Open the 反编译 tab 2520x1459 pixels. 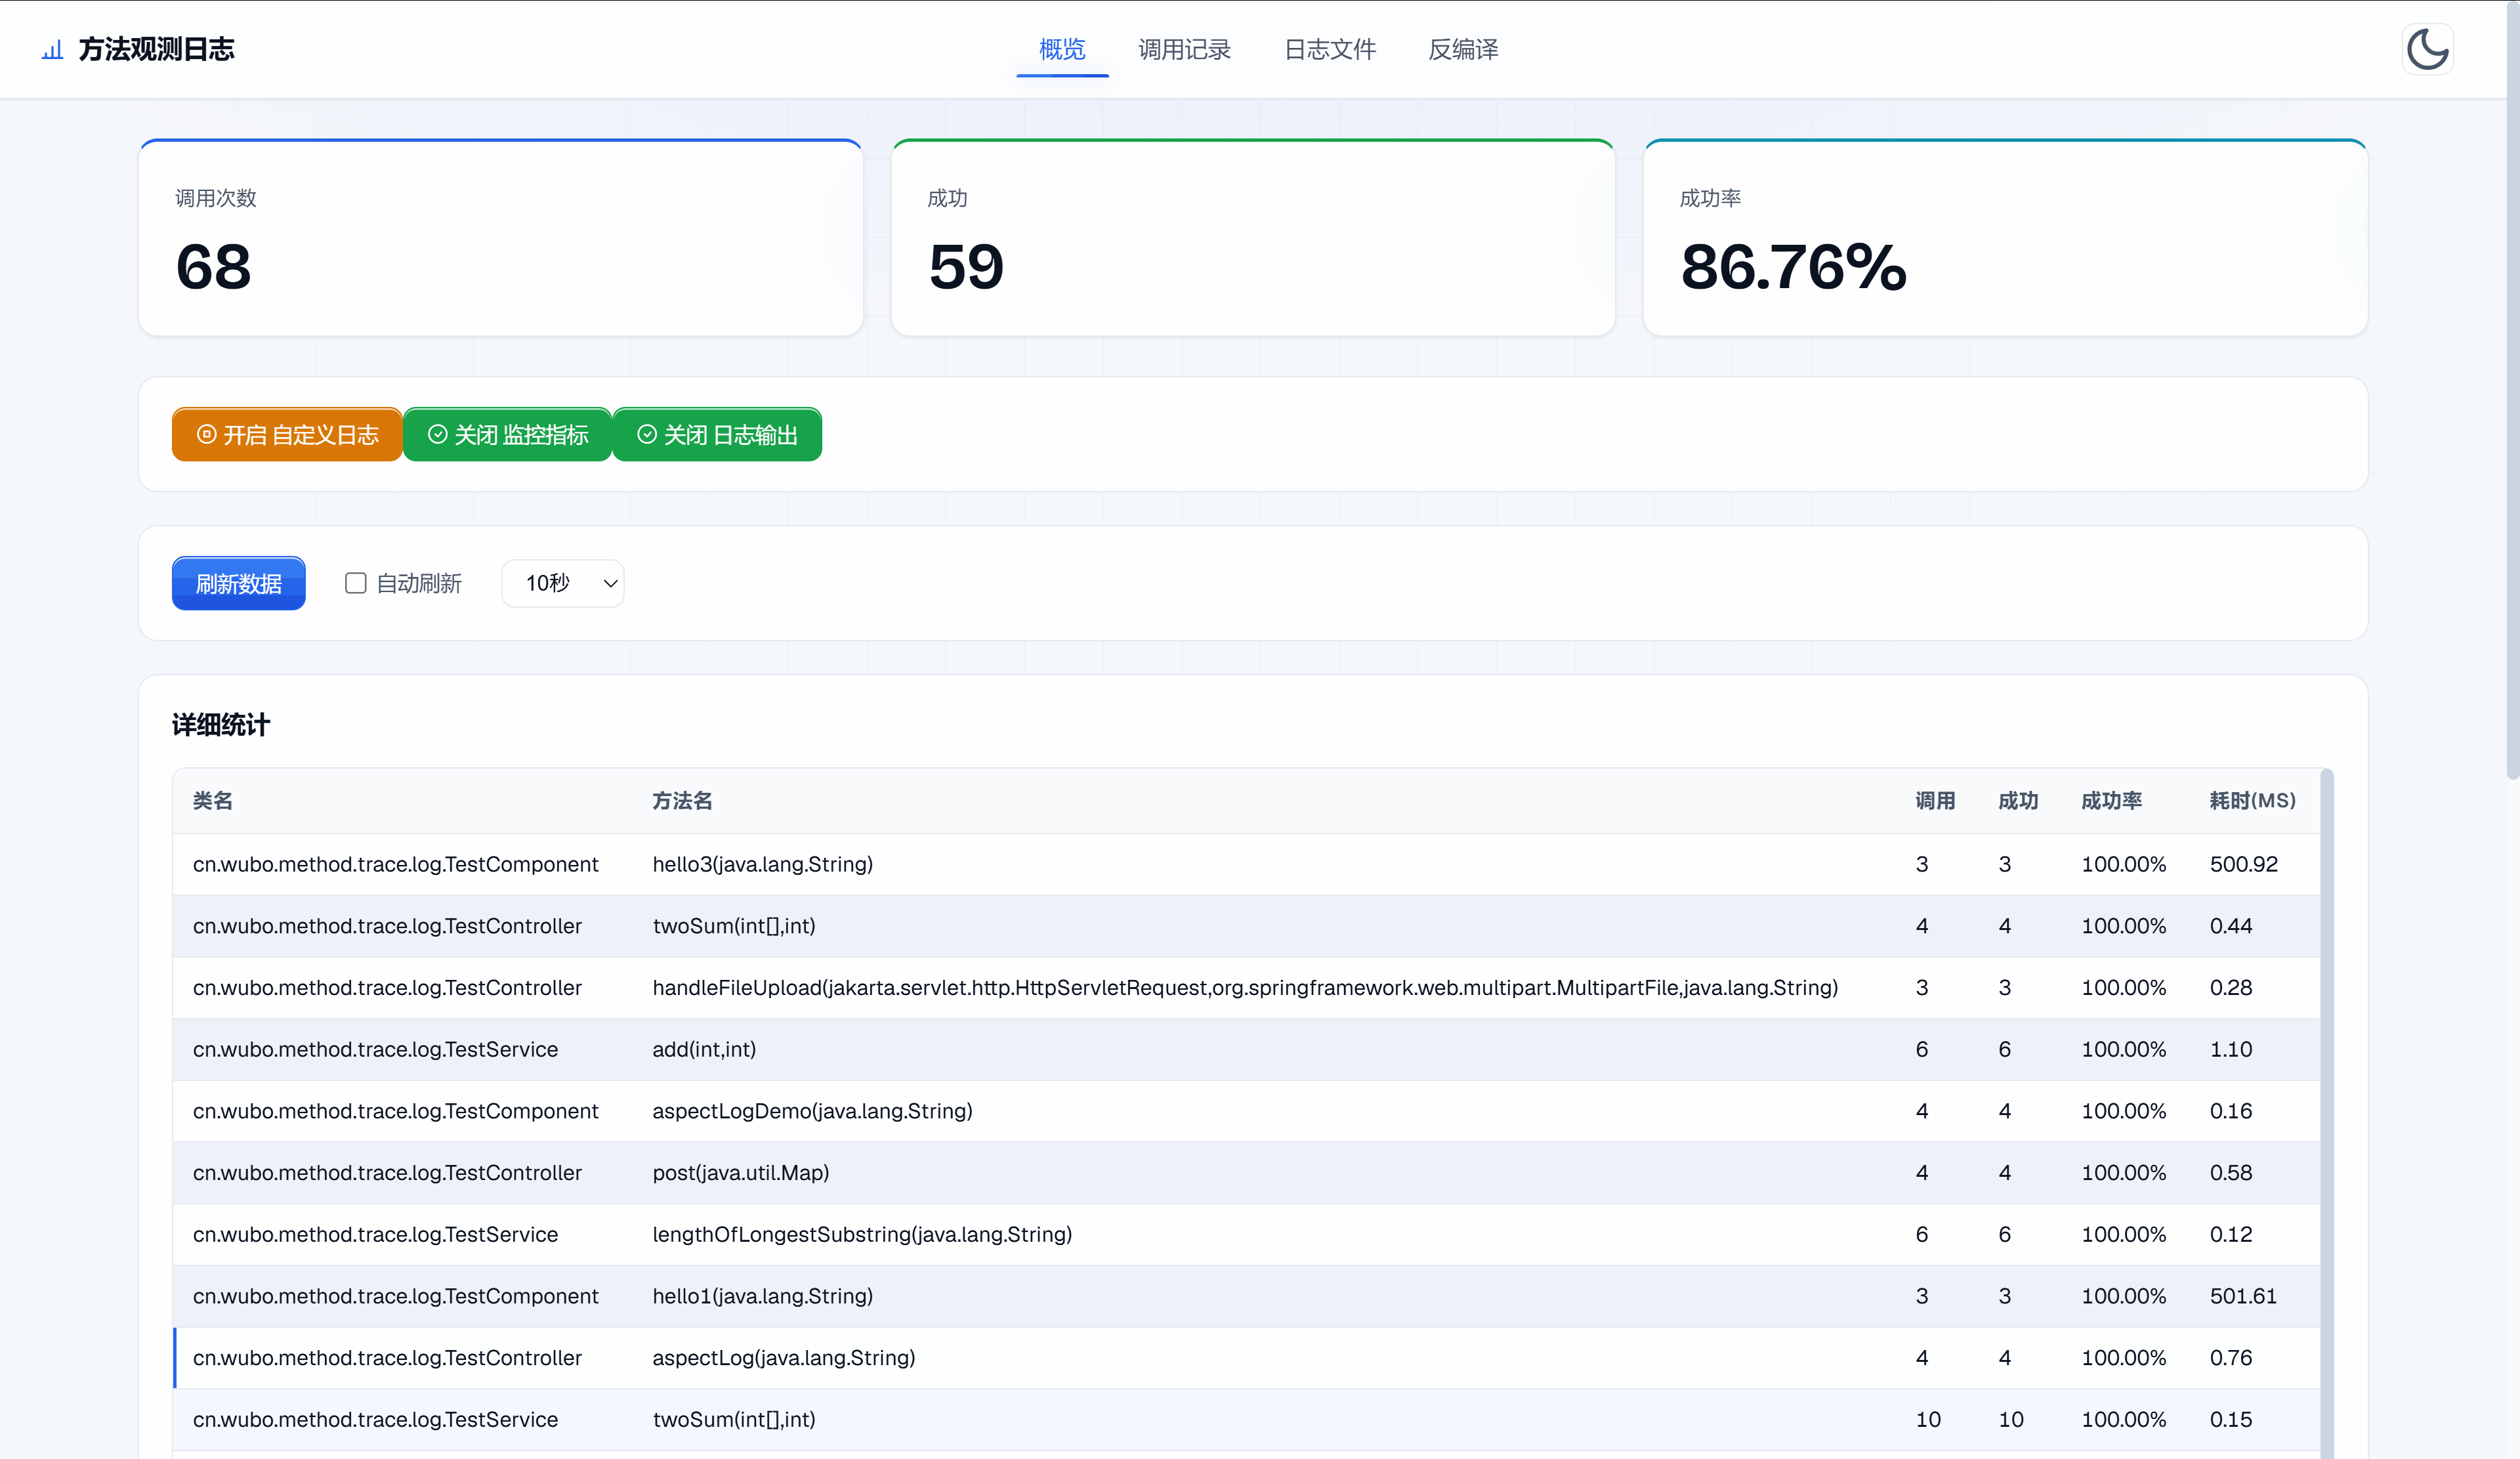[x=1463, y=49]
